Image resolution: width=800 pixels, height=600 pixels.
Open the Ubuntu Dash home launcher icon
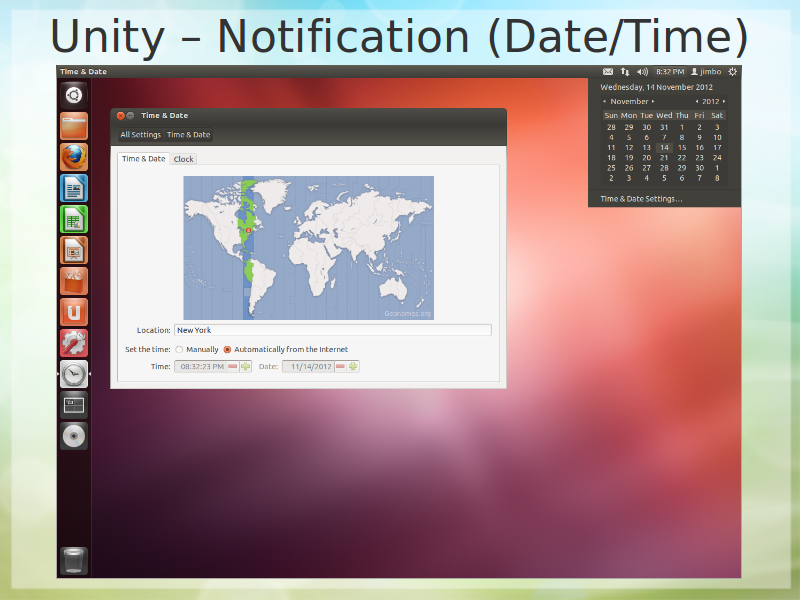(x=74, y=95)
